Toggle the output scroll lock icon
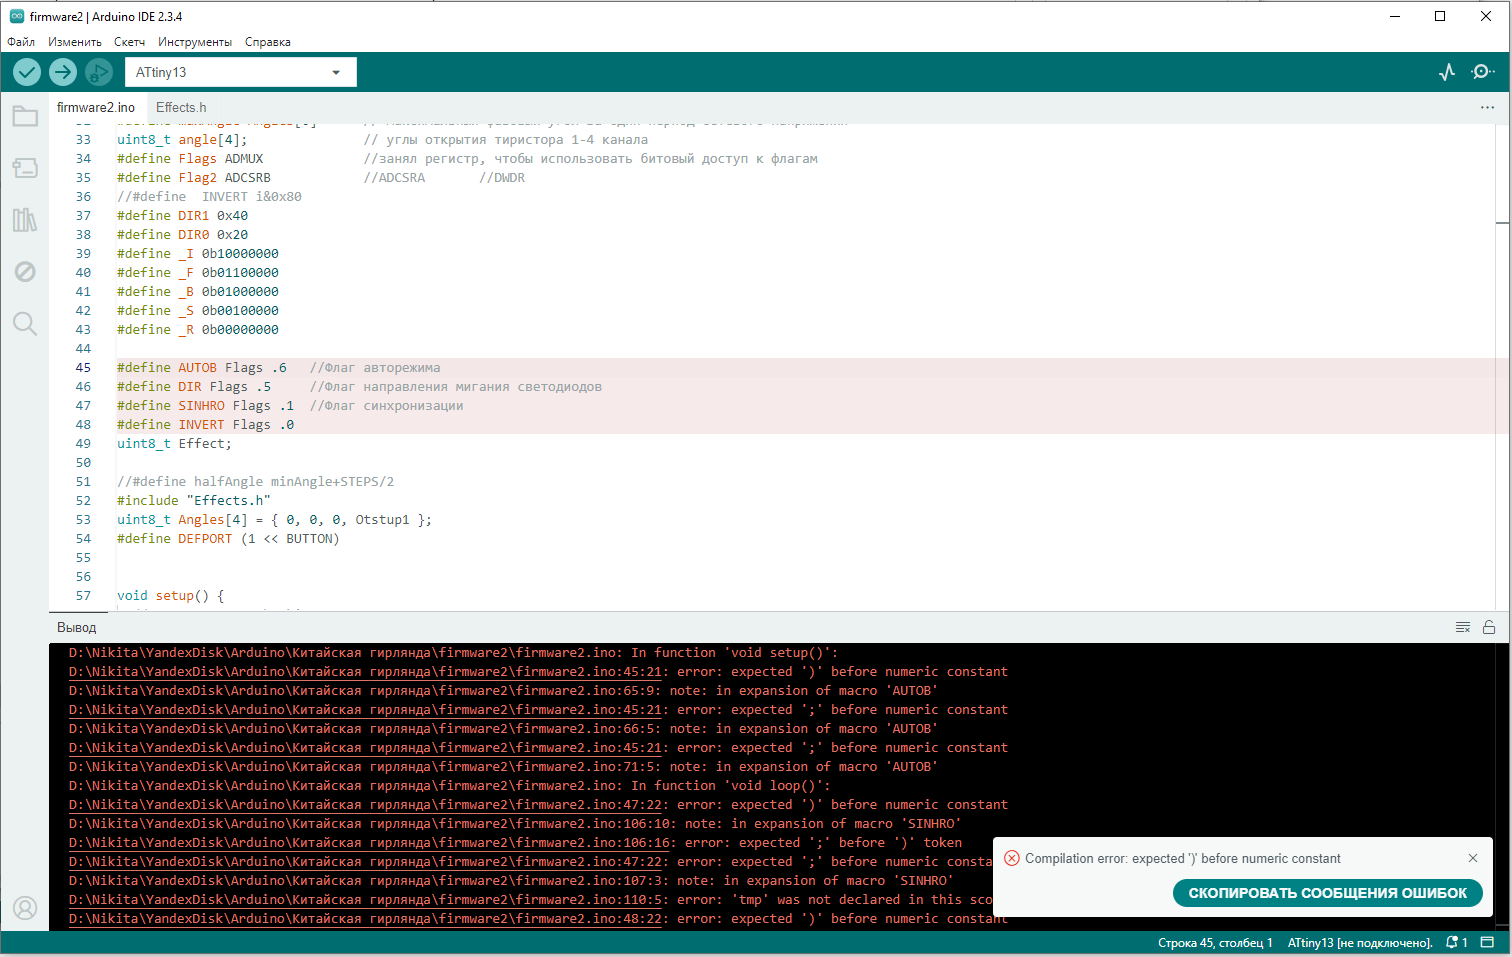Screen dimensions: 1512x957 click(x=1489, y=627)
